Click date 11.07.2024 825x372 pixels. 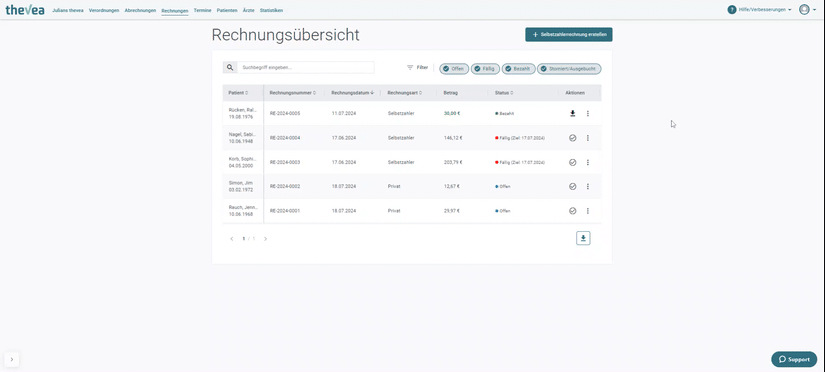344,114
